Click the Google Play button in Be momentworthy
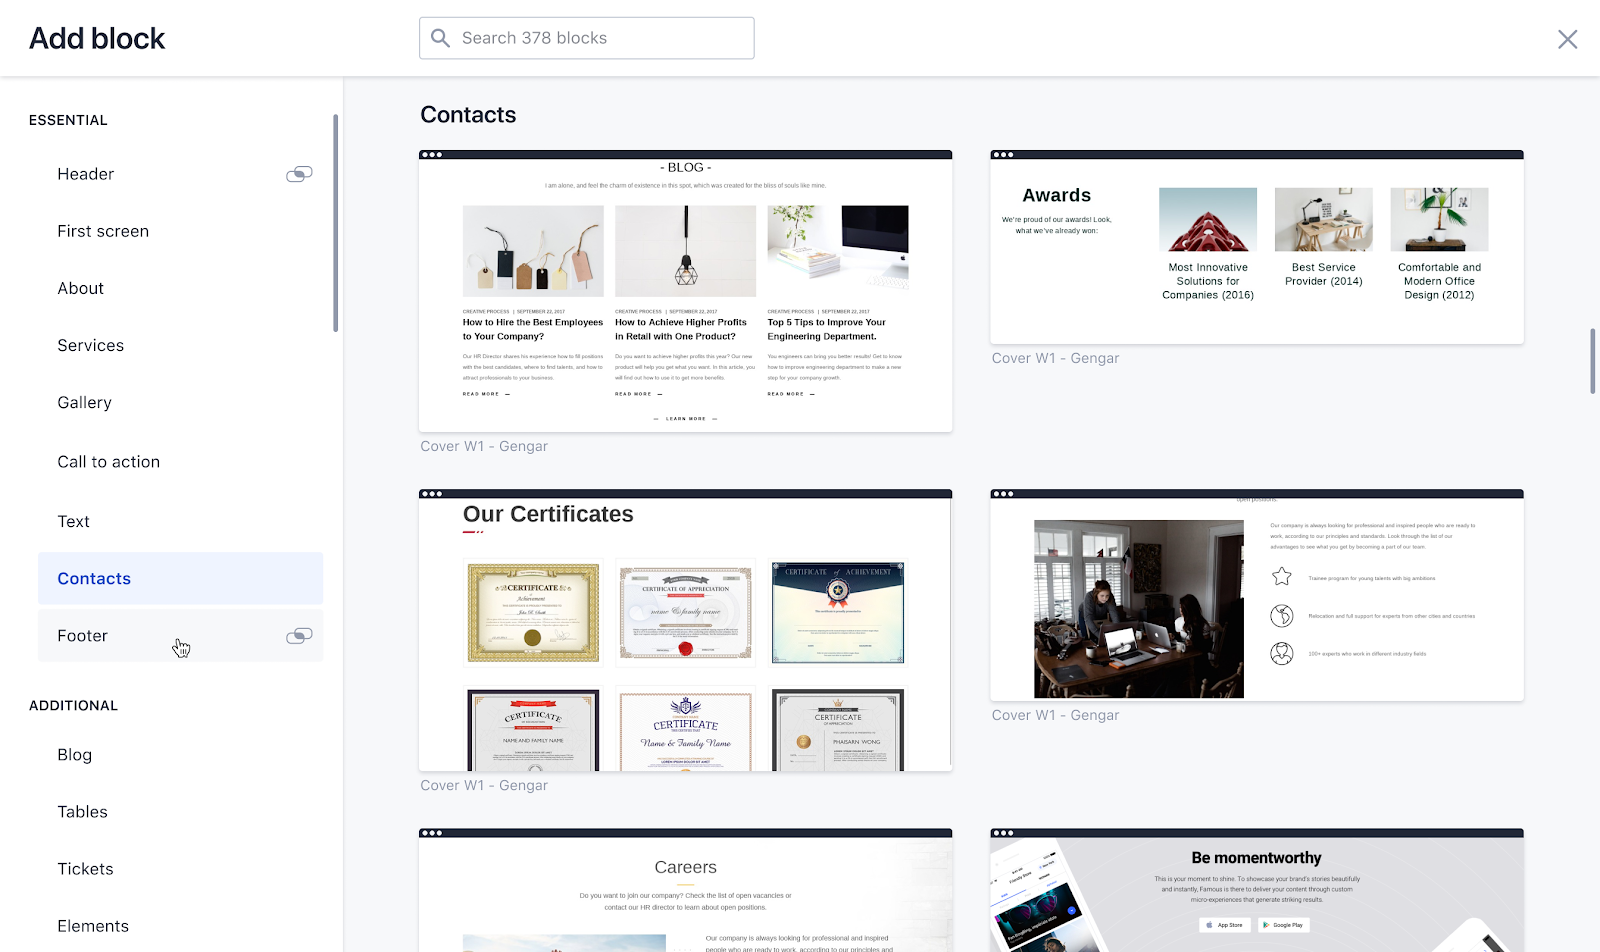 pyautogui.click(x=1283, y=925)
